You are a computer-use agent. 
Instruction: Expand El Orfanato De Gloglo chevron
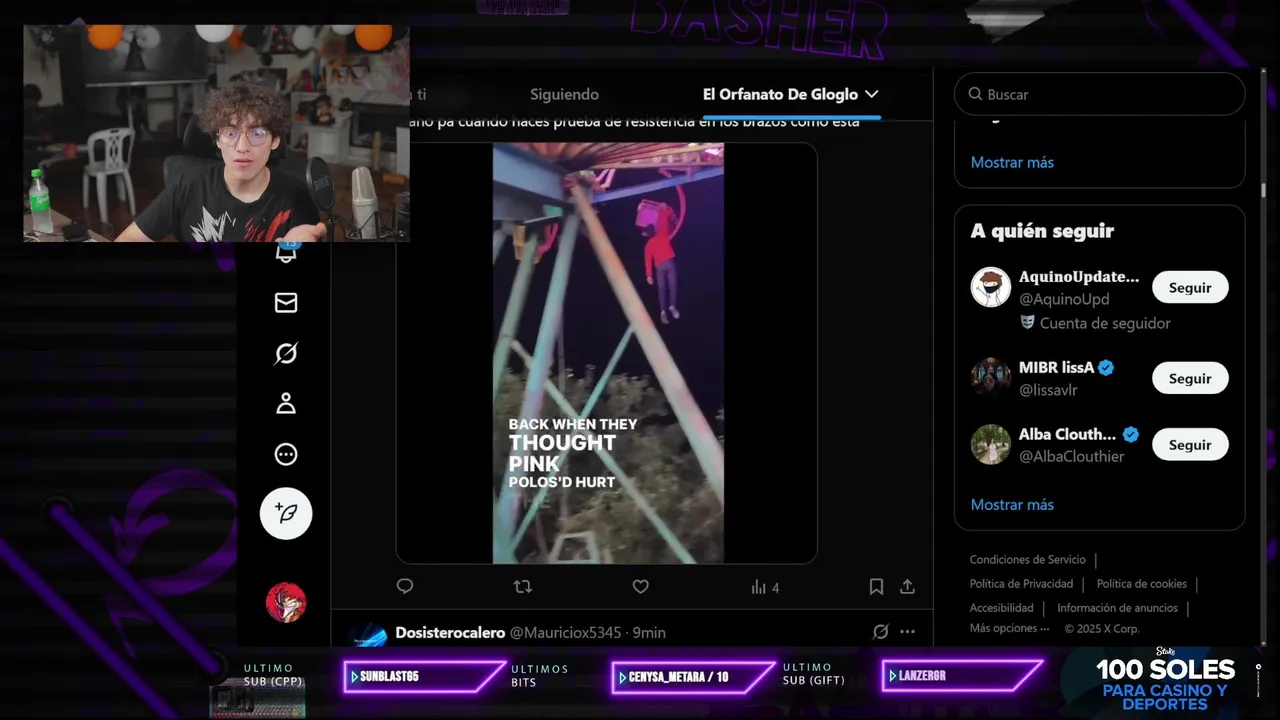point(872,94)
